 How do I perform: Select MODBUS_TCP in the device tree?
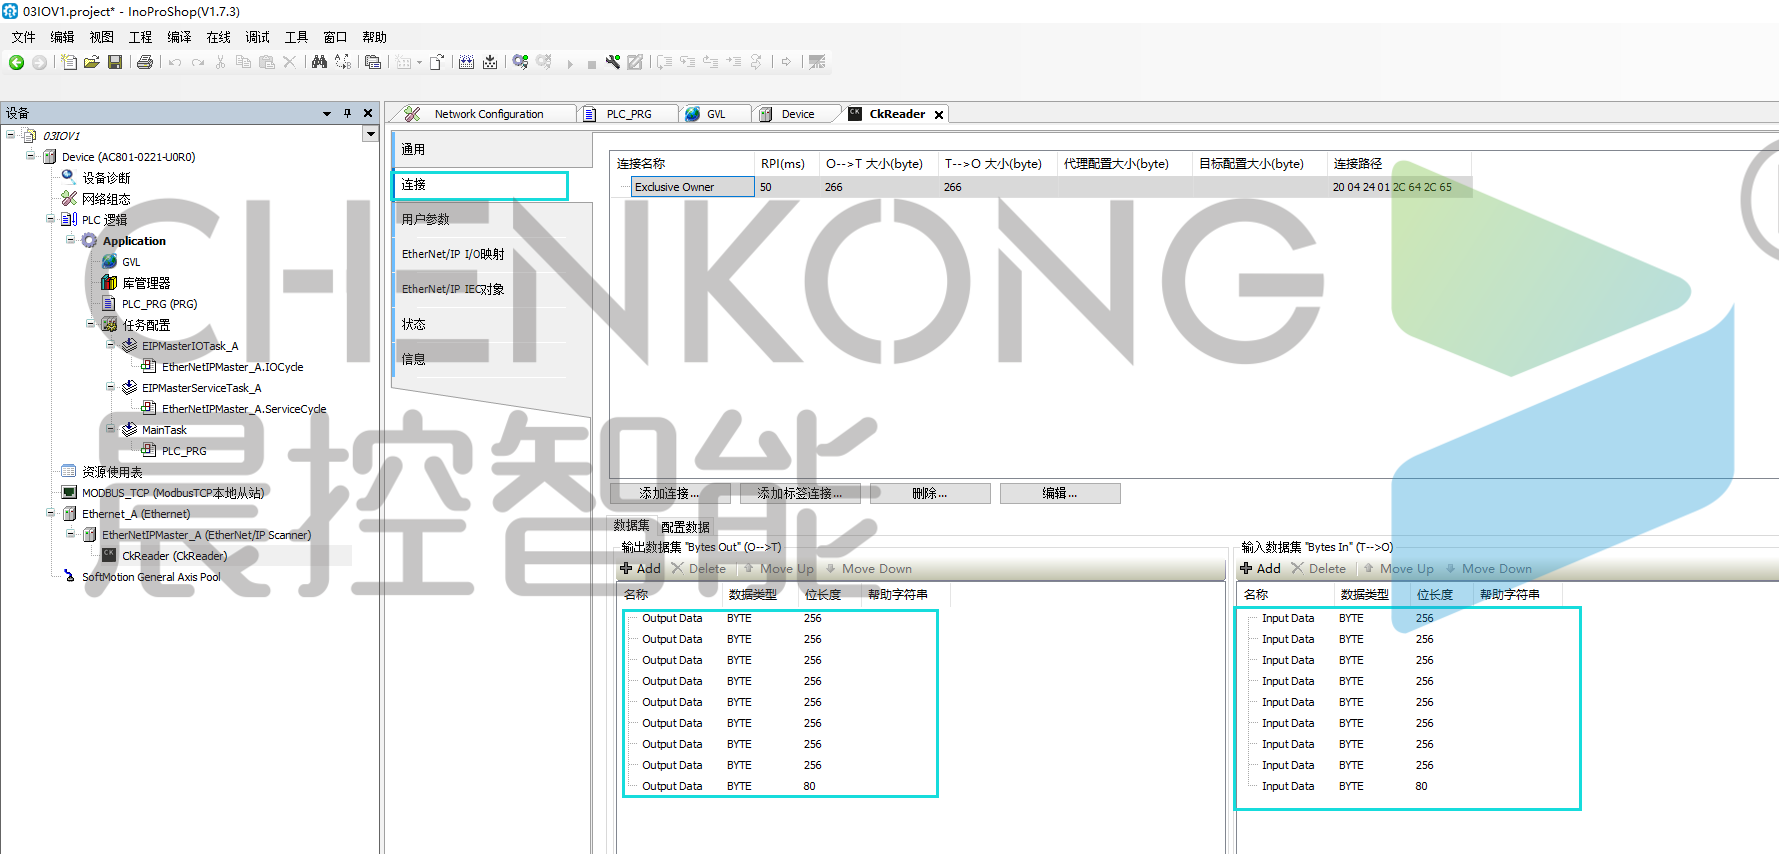(172, 493)
